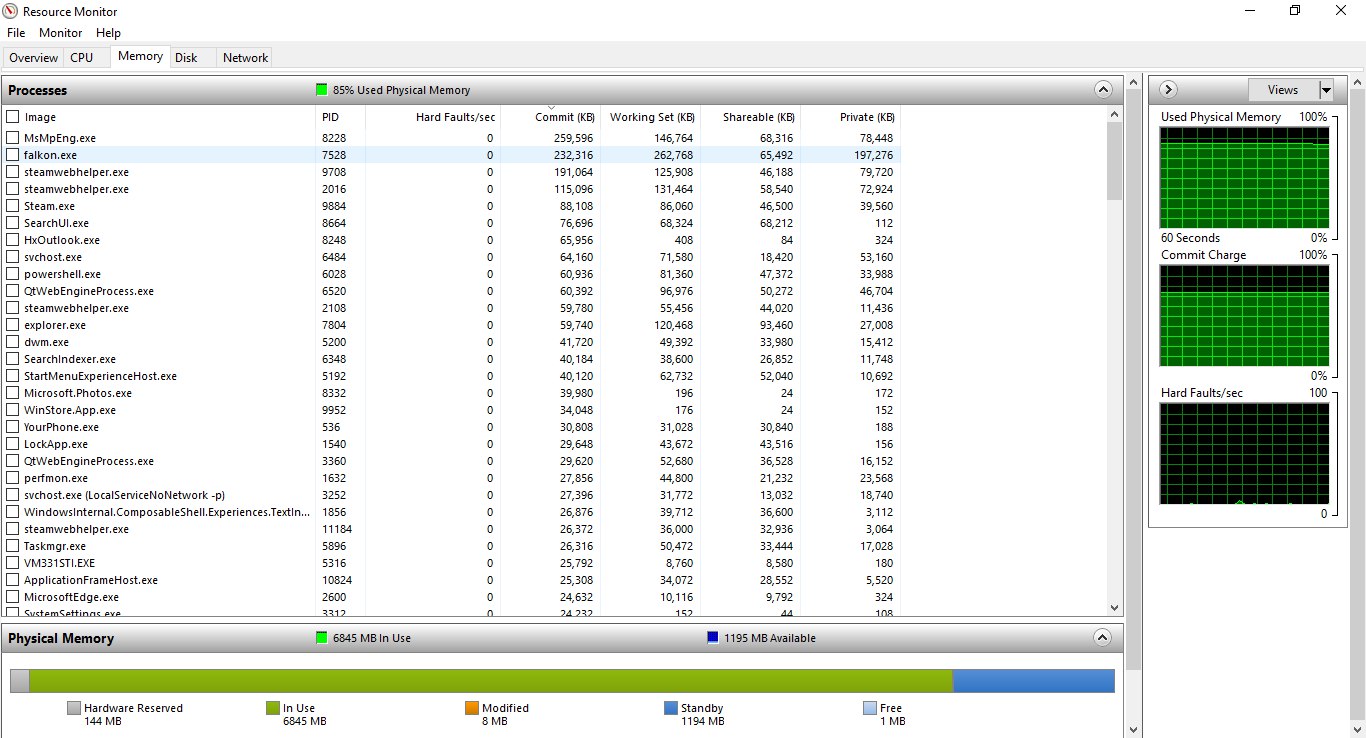The image size is (1366, 738).
Task: Select the Microsoft.Photos.exe row
Action: (452, 393)
